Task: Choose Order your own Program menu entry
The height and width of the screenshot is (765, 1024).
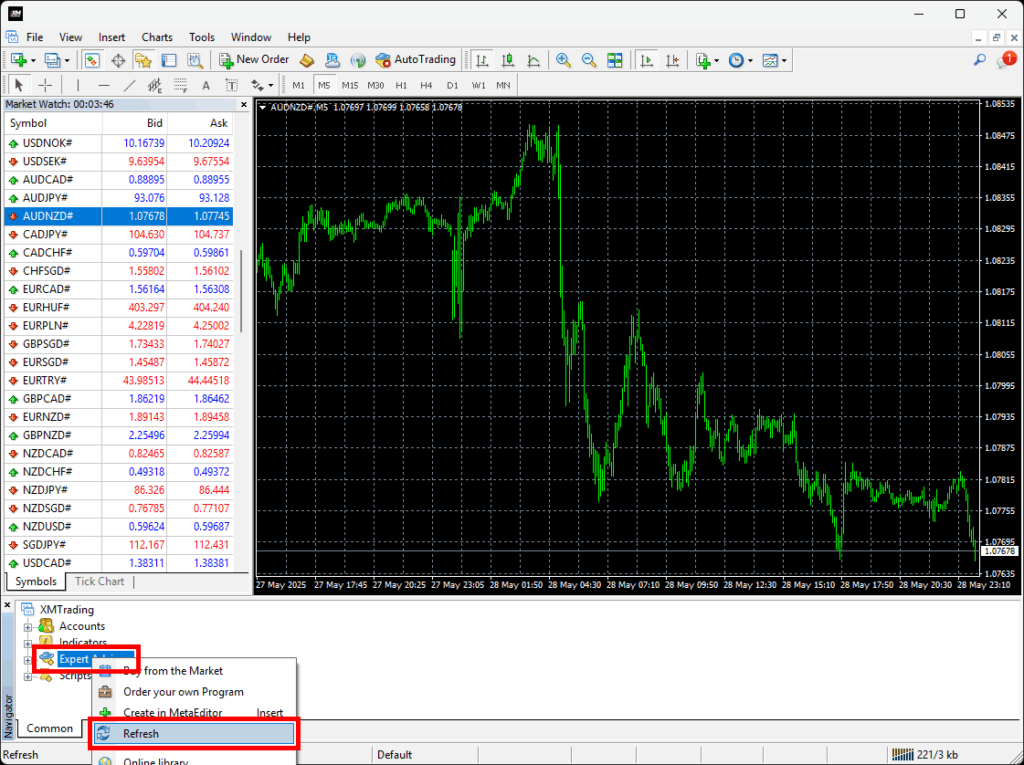Action: pyautogui.click(x=194, y=692)
